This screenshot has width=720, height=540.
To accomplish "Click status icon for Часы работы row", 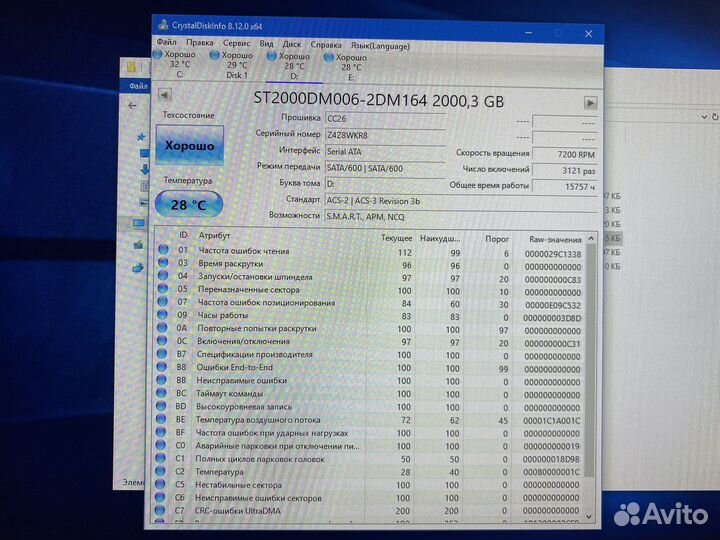I will point(162,314).
